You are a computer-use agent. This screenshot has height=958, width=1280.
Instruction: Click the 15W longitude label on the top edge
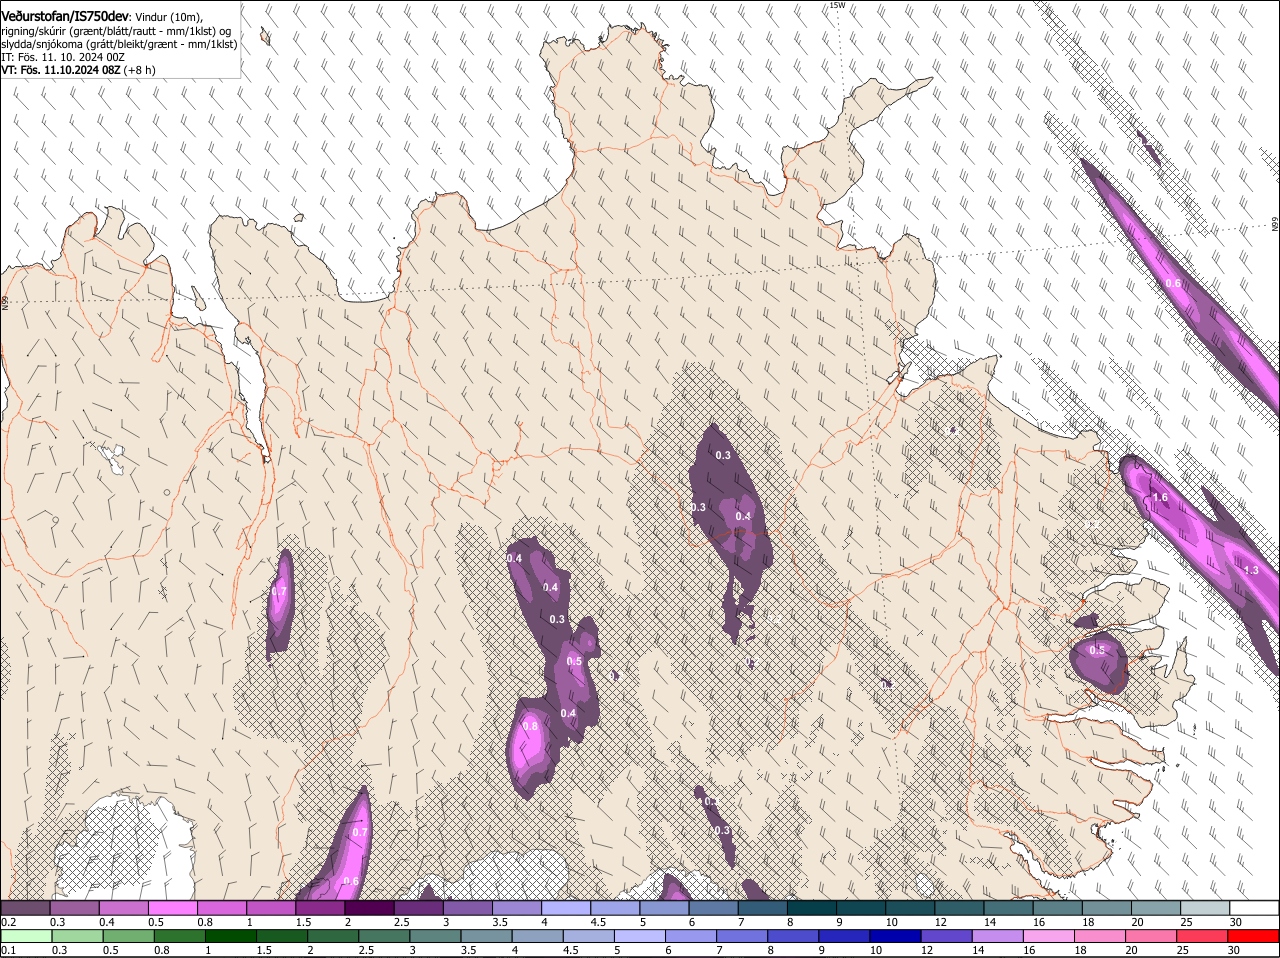click(x=837, y=5)
